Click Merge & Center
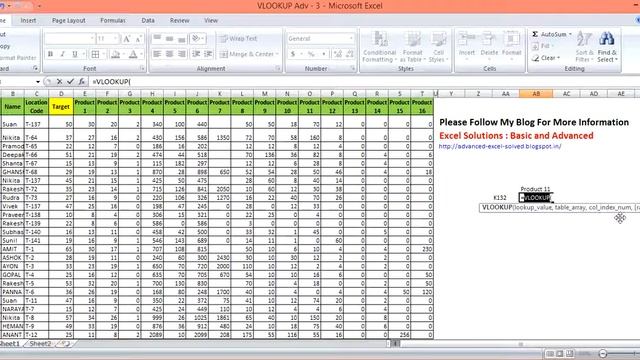The width and height of the screenshot is (640, 360). click(x=246, y=54)
